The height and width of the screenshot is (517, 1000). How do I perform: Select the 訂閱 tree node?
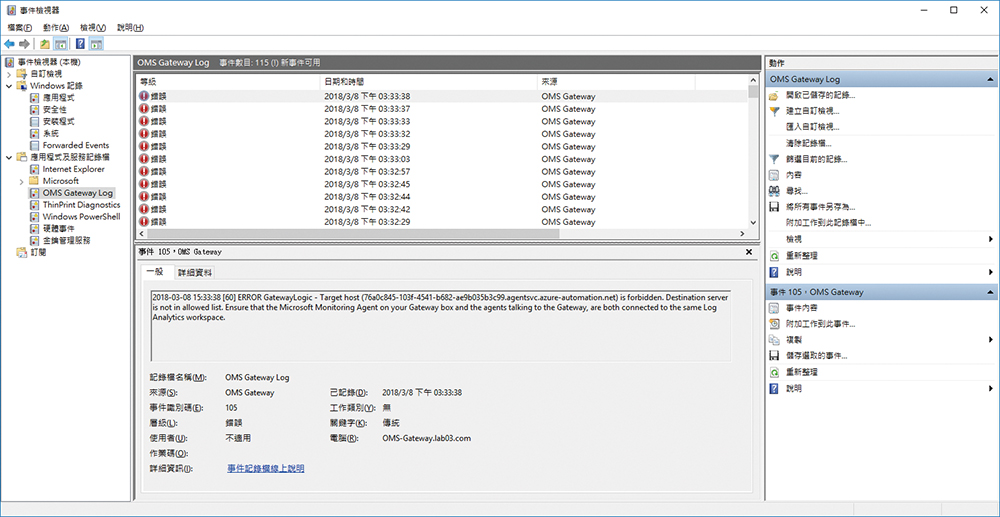tap(38, 252)
